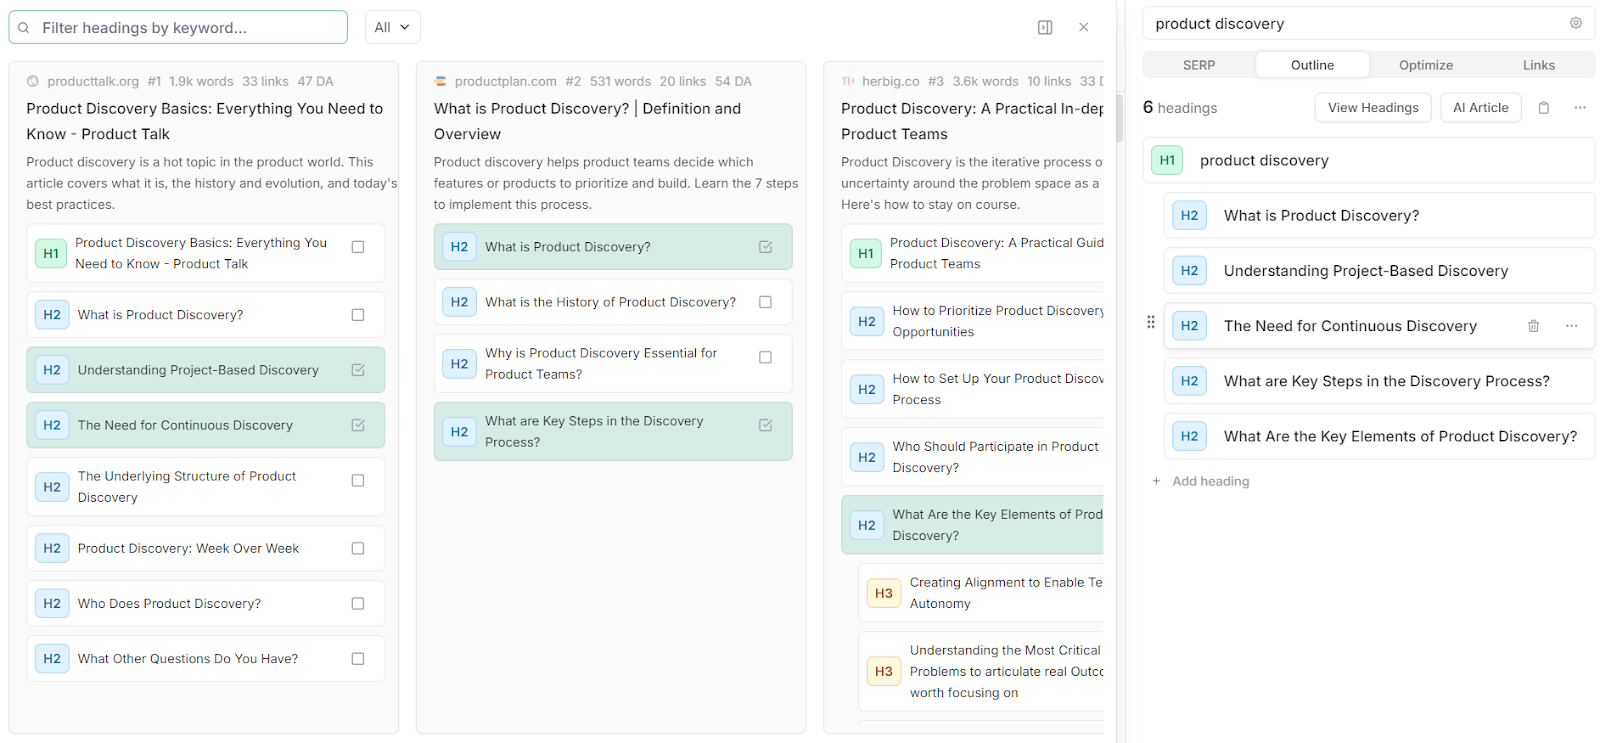This screenshot has height=743, width=1600.
Task: Open settings gear beside product discovery keyword
Action: (x=1576, y=23)
